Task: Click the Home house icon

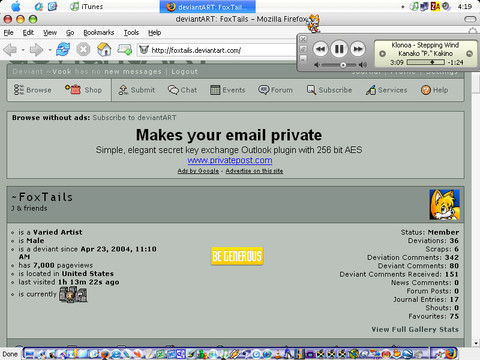Action: tap(104, 49)
